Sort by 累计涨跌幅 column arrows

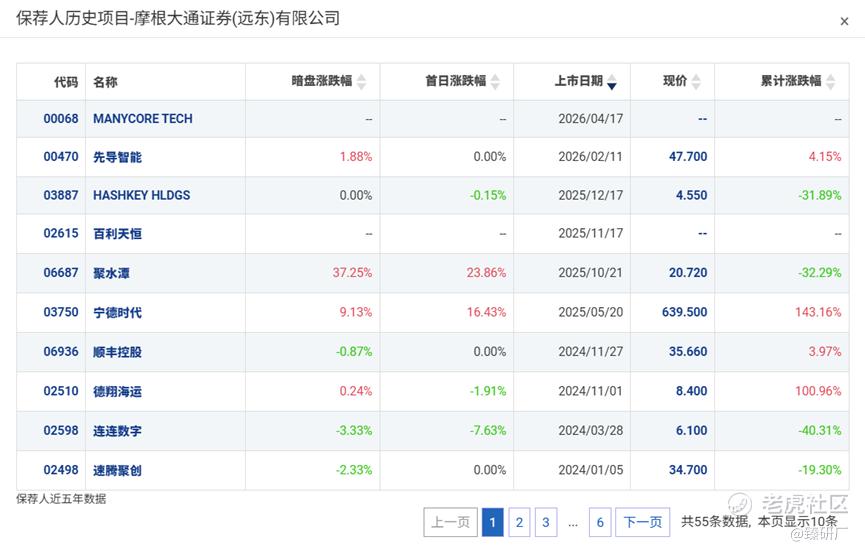pos(831,82)
